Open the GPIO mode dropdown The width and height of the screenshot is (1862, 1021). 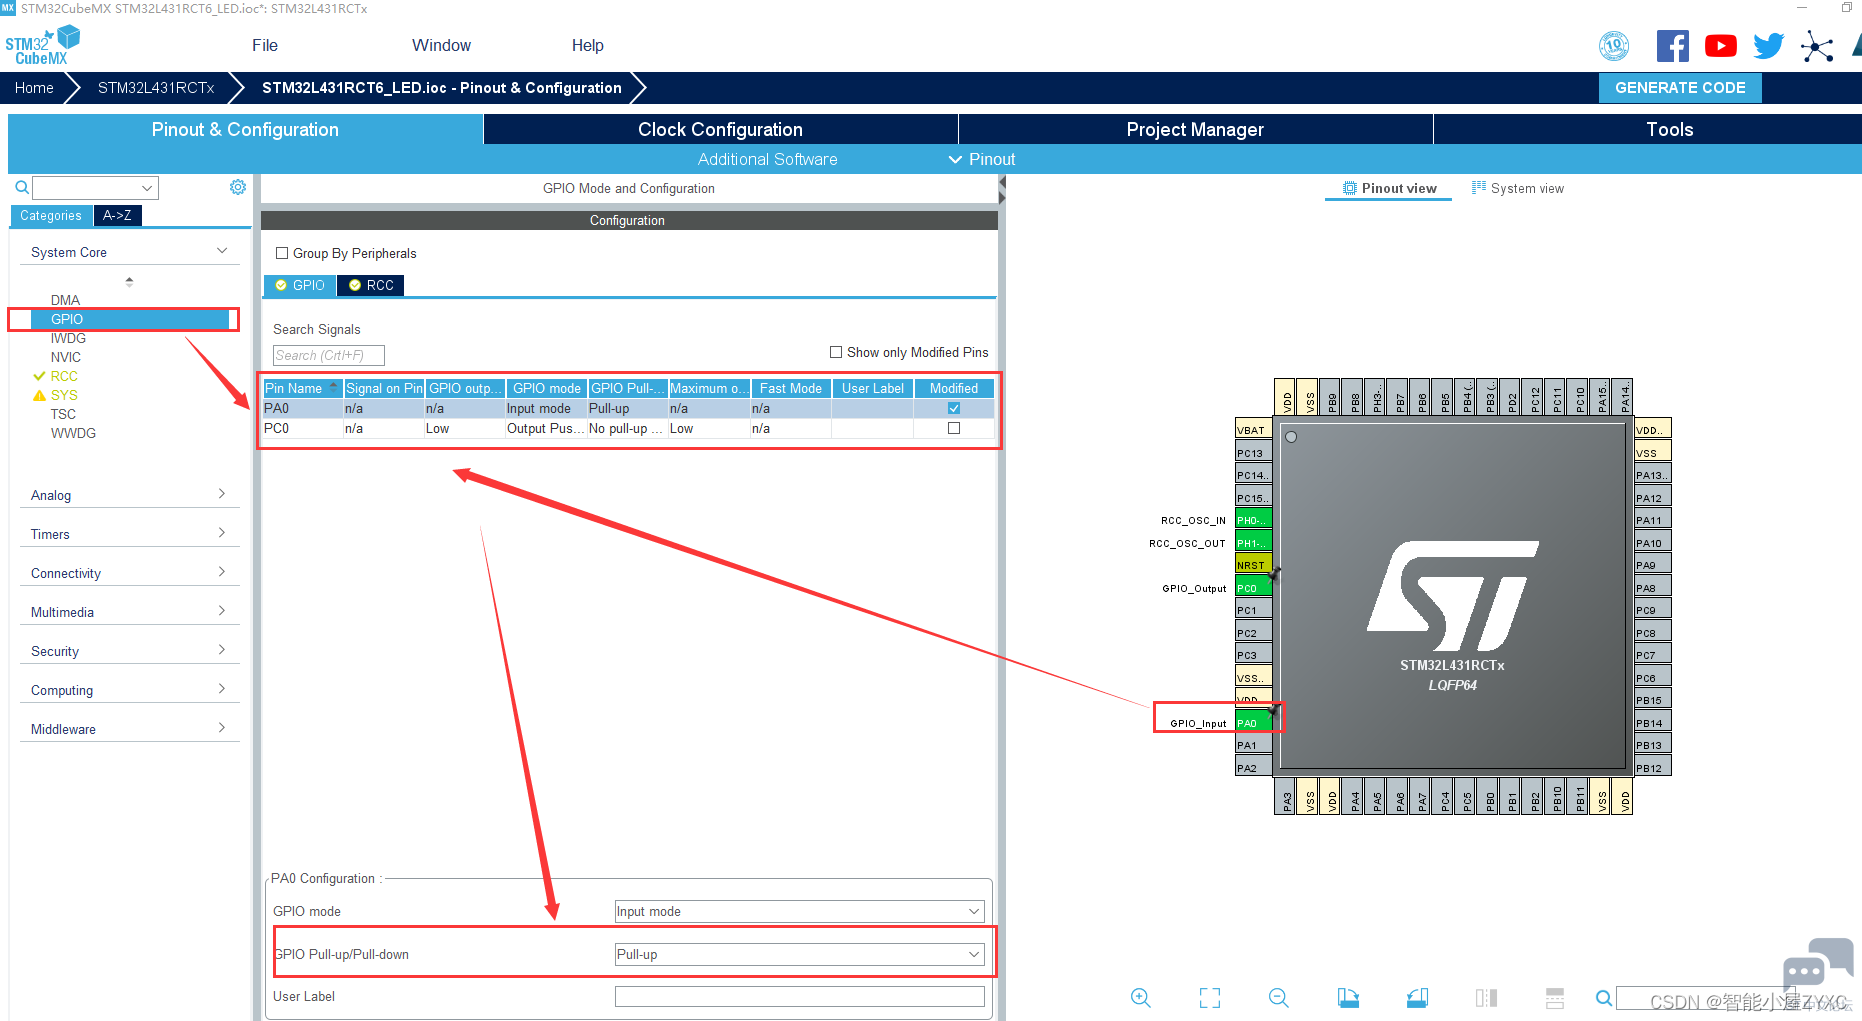click(799, 911)
